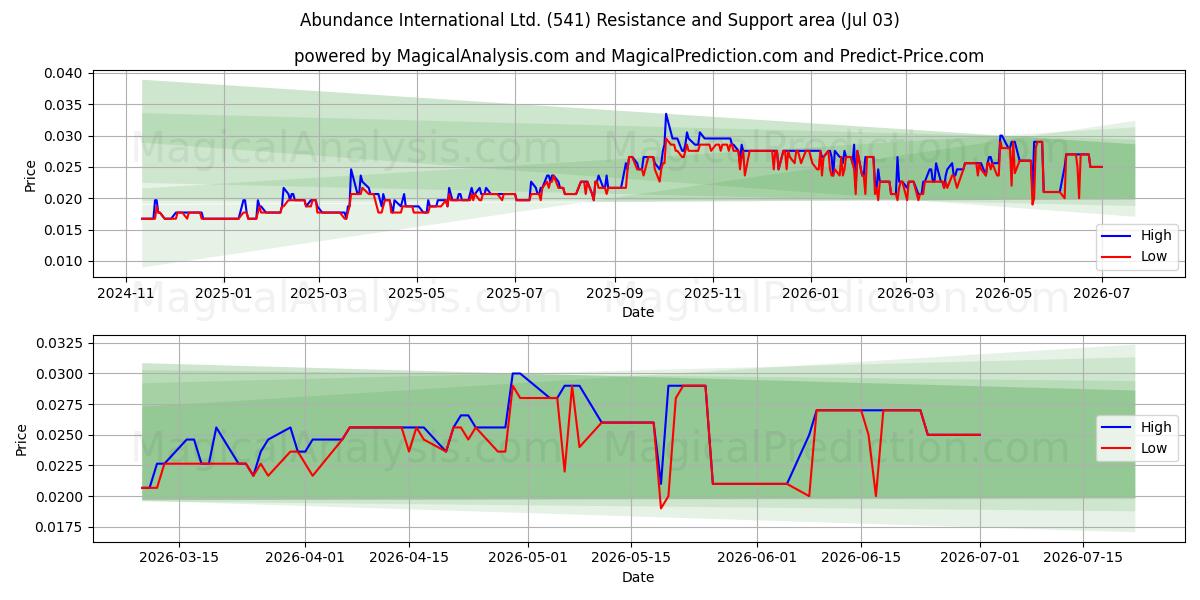Click the '2026-05-01' bottom x-axis tick
The width and height of the screenshot is (1200, 600).
[x=527, y=558]
